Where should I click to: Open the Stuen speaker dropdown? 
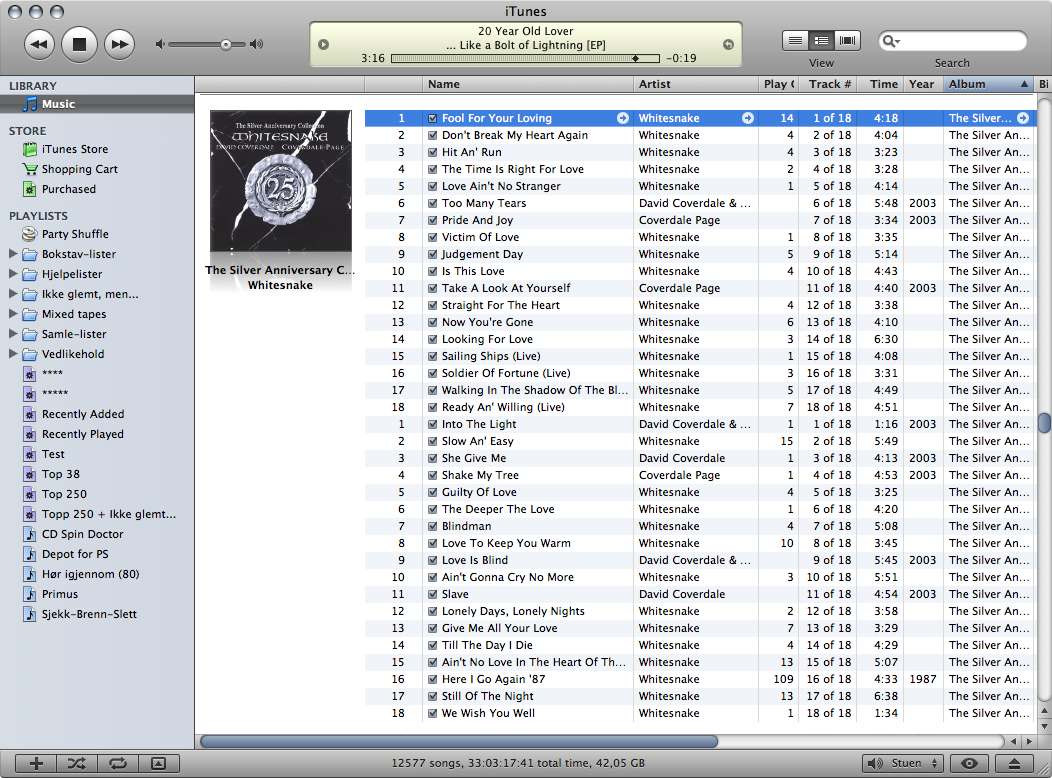click(x=904, y=763)
